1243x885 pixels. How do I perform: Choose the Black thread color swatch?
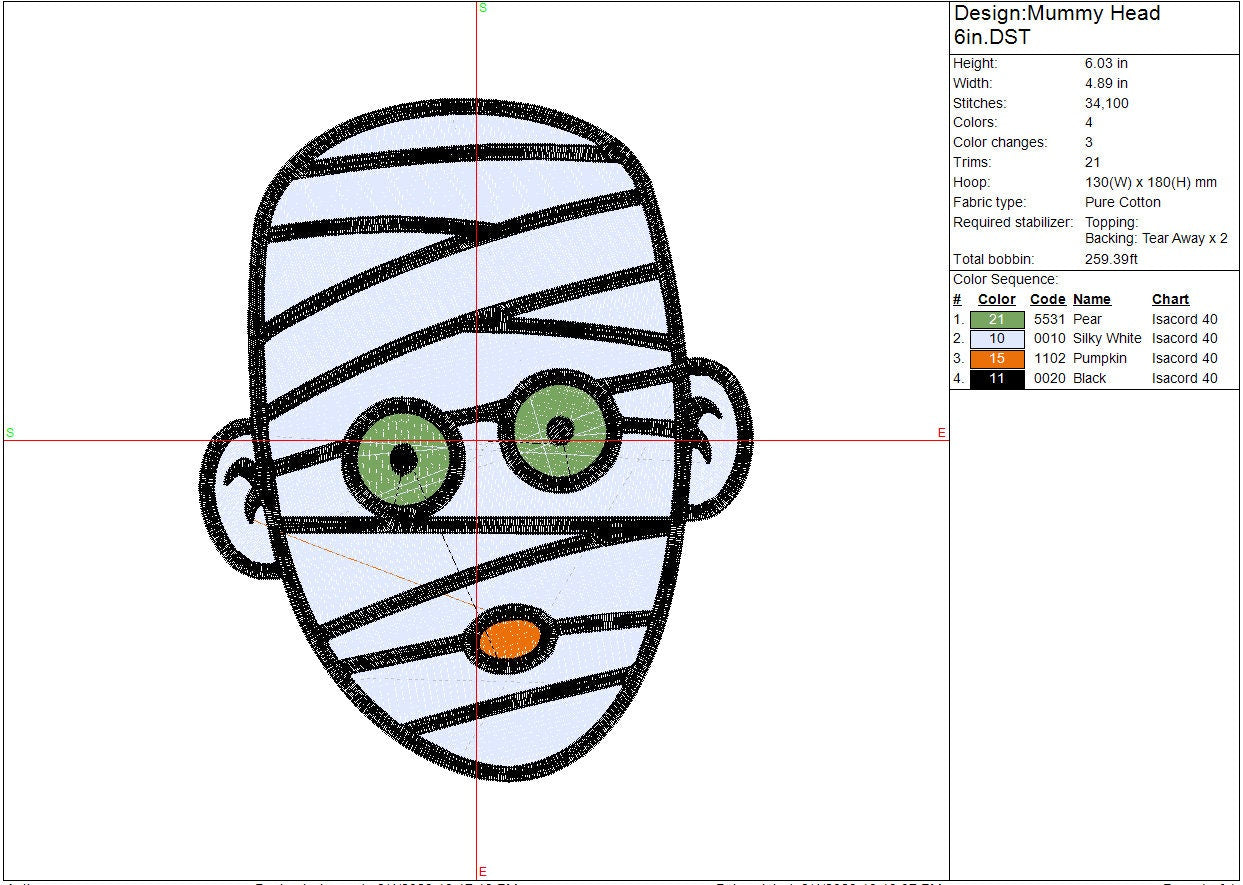click(x=997, y=379)
